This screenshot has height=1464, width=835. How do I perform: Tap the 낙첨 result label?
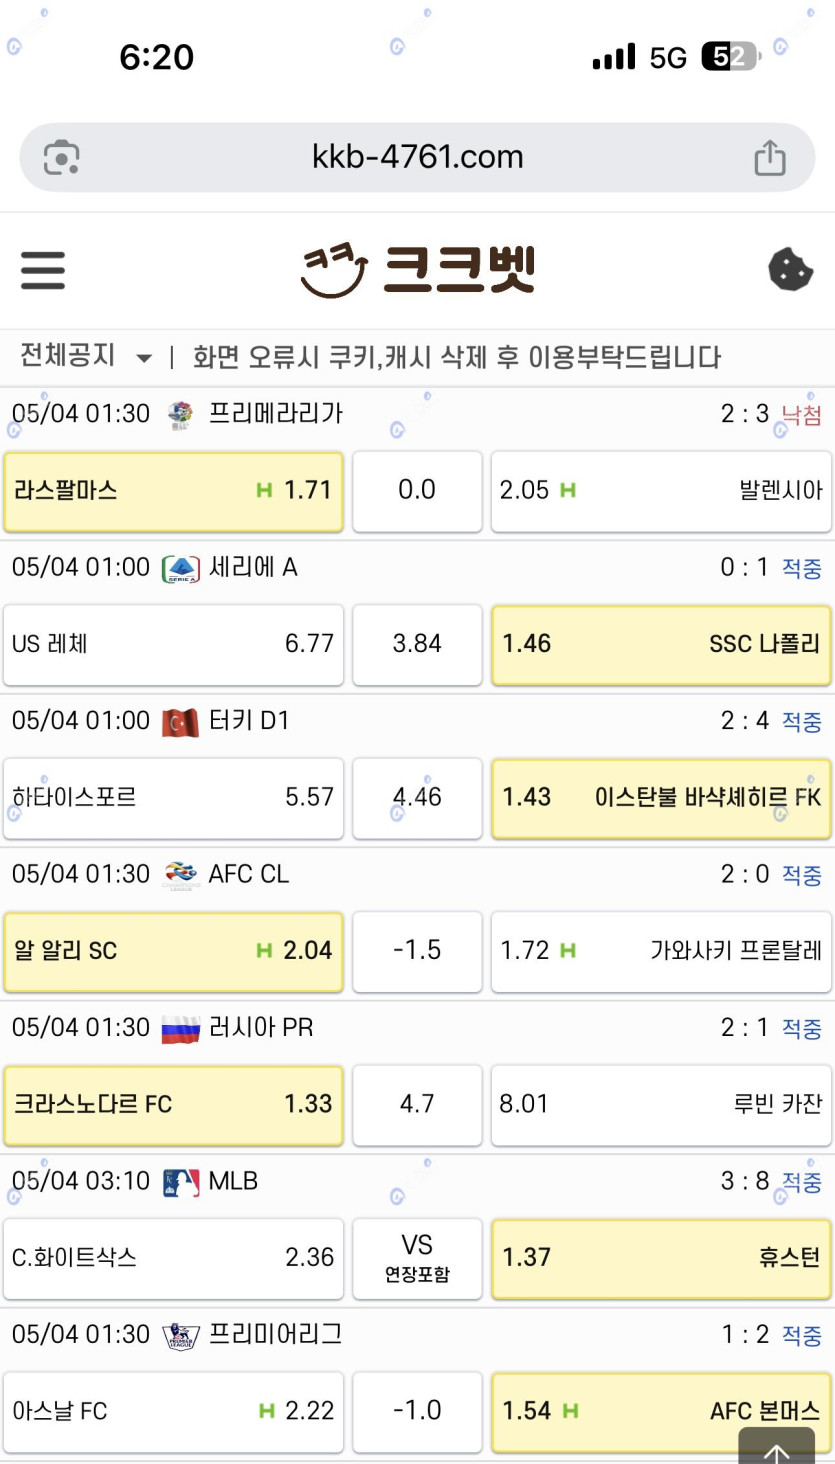(802, 414)
